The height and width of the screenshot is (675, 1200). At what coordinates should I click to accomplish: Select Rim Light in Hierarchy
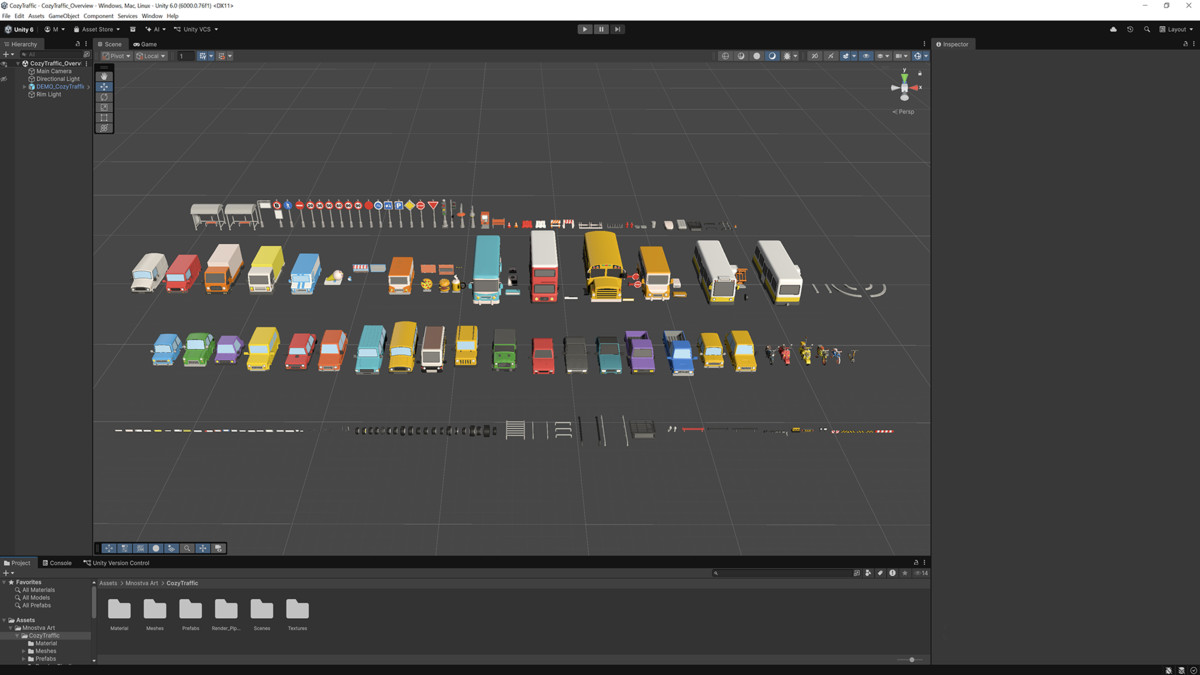tap(48, 95)
